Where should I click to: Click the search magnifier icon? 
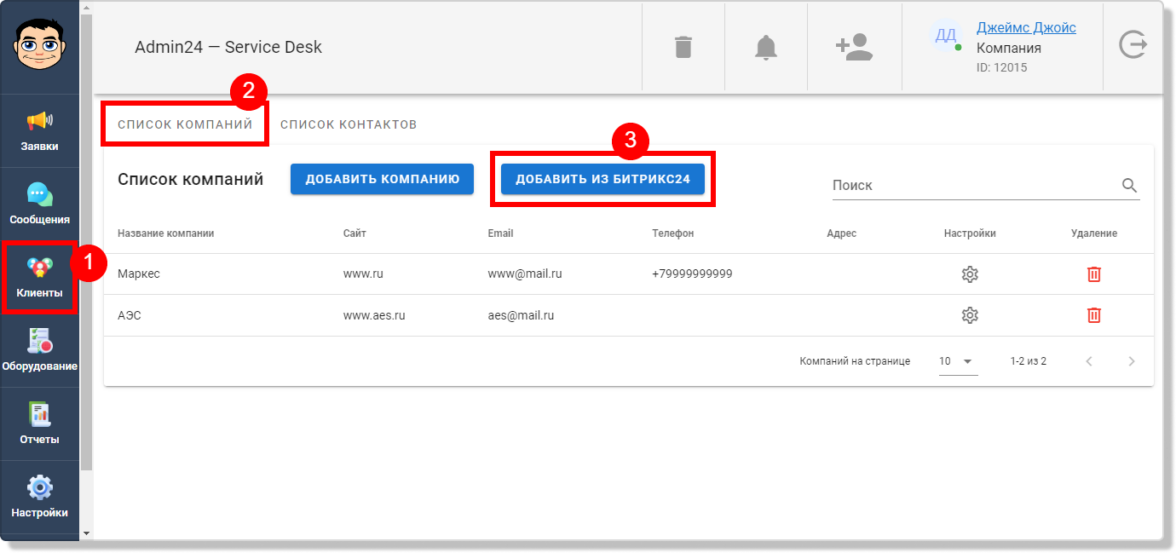click(x=1130, y=185)
